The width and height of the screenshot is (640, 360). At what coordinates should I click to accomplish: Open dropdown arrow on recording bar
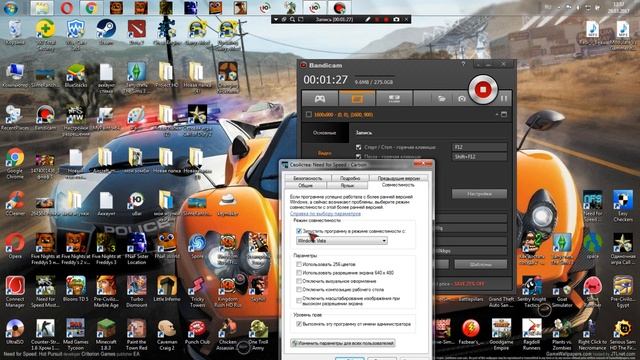click(x=276, y=19)
